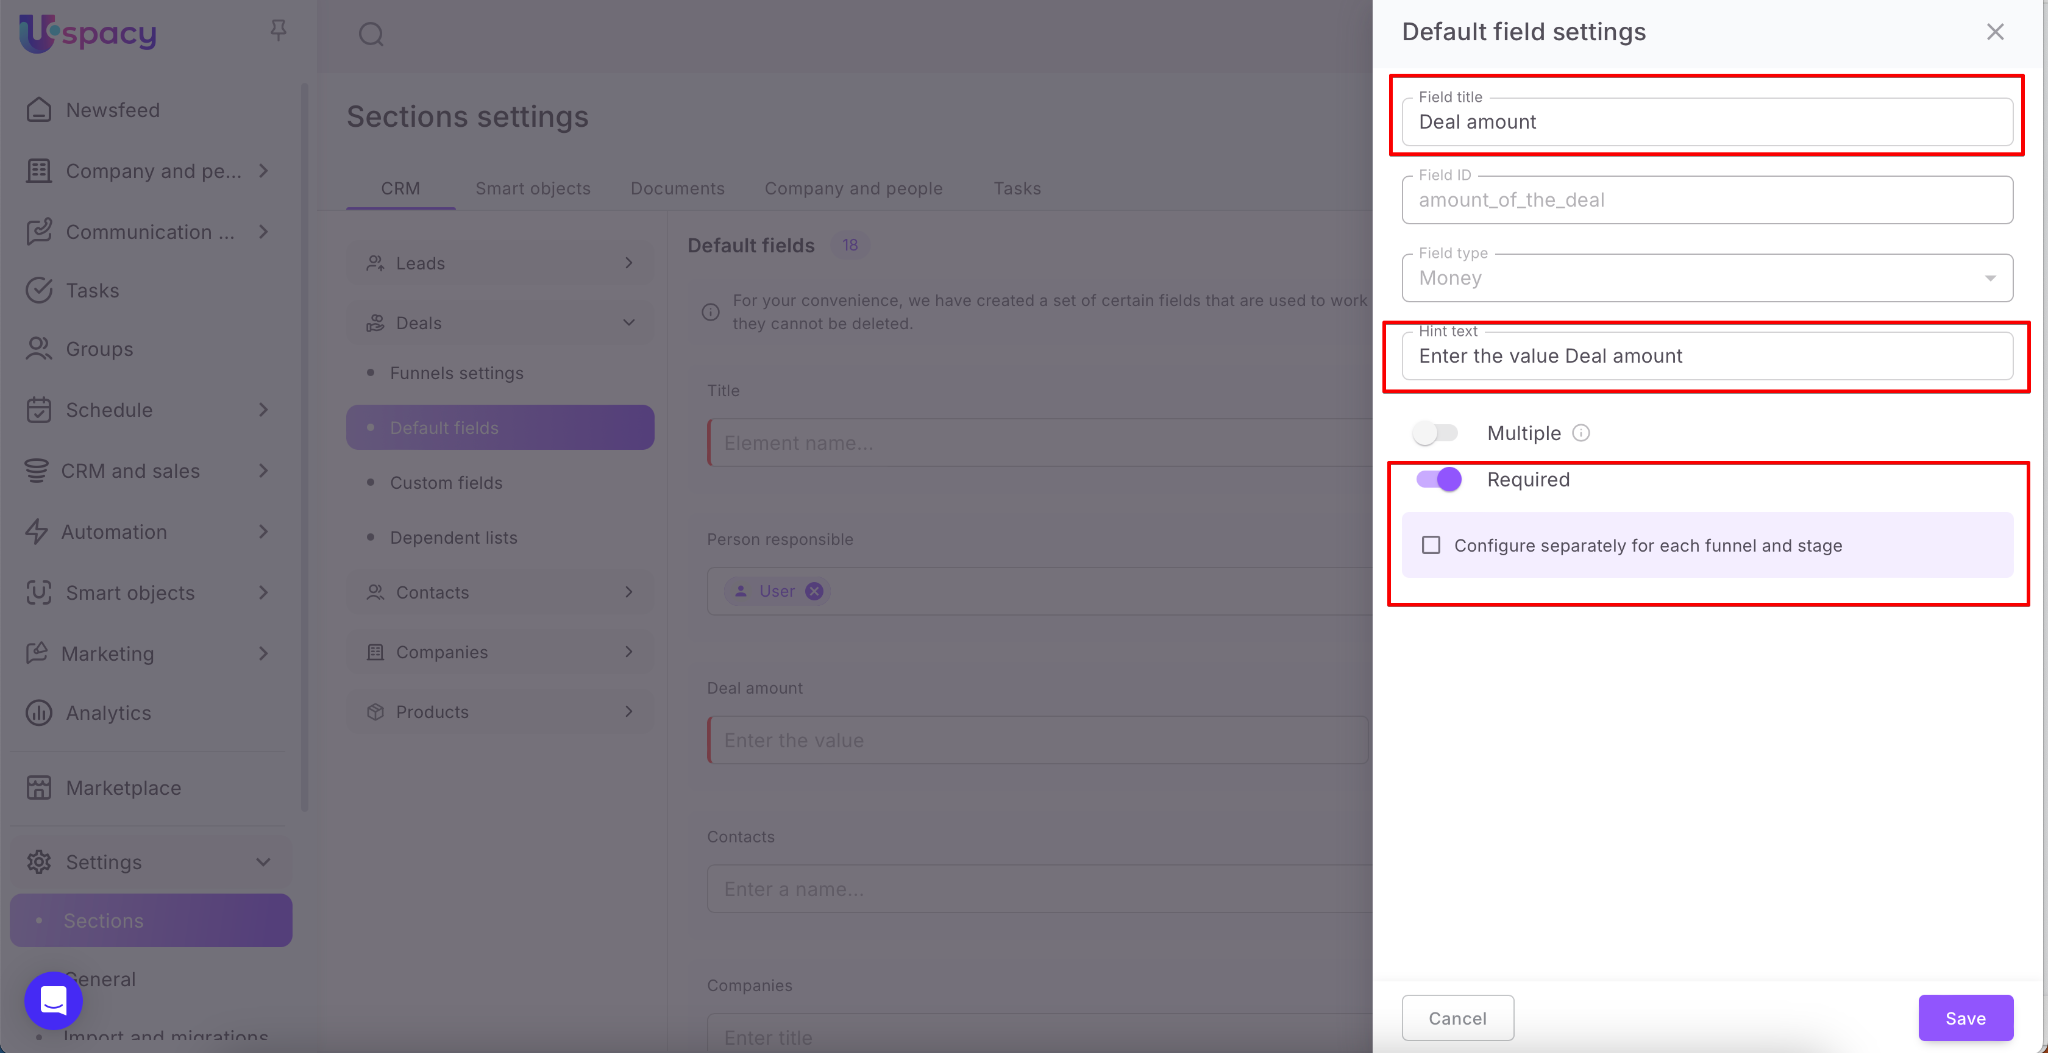Check Configure separately for each funnel
Image resolution: width=2048 pixels, height=1053 pixels.
(x=1431, y=545)
